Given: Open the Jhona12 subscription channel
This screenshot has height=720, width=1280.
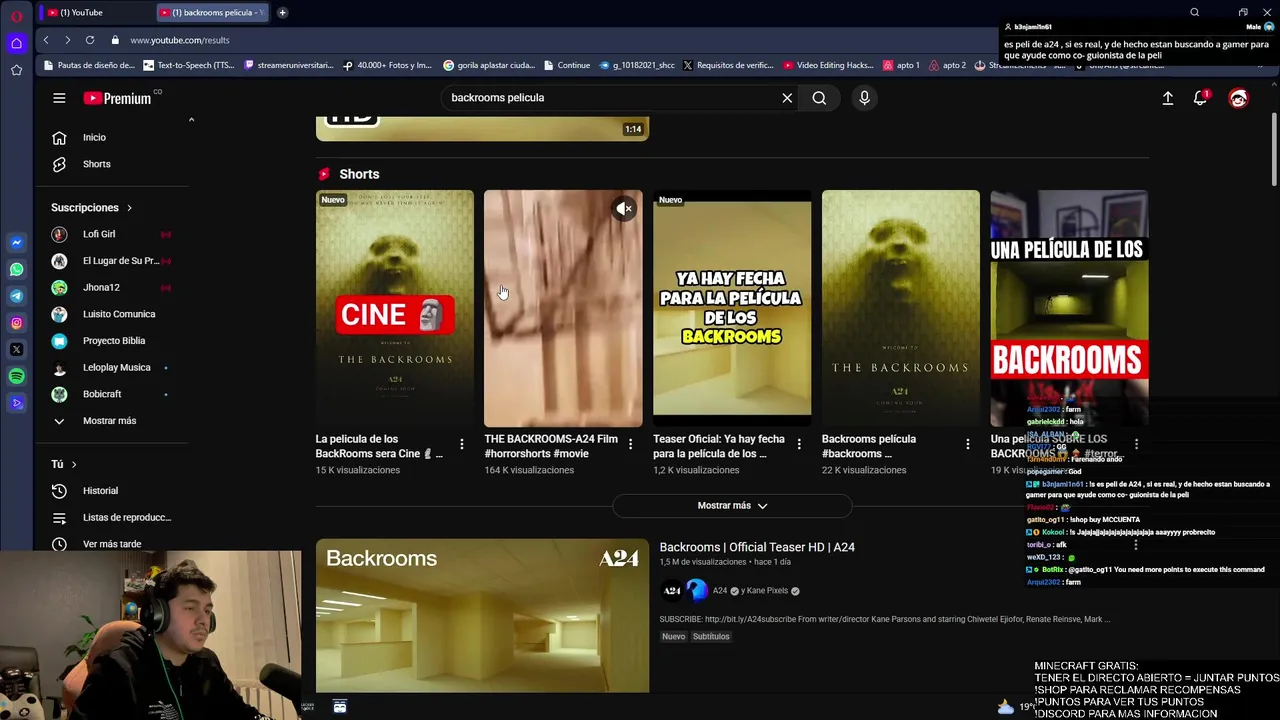Looking at the screenshot, I should (x=101, y=288).
